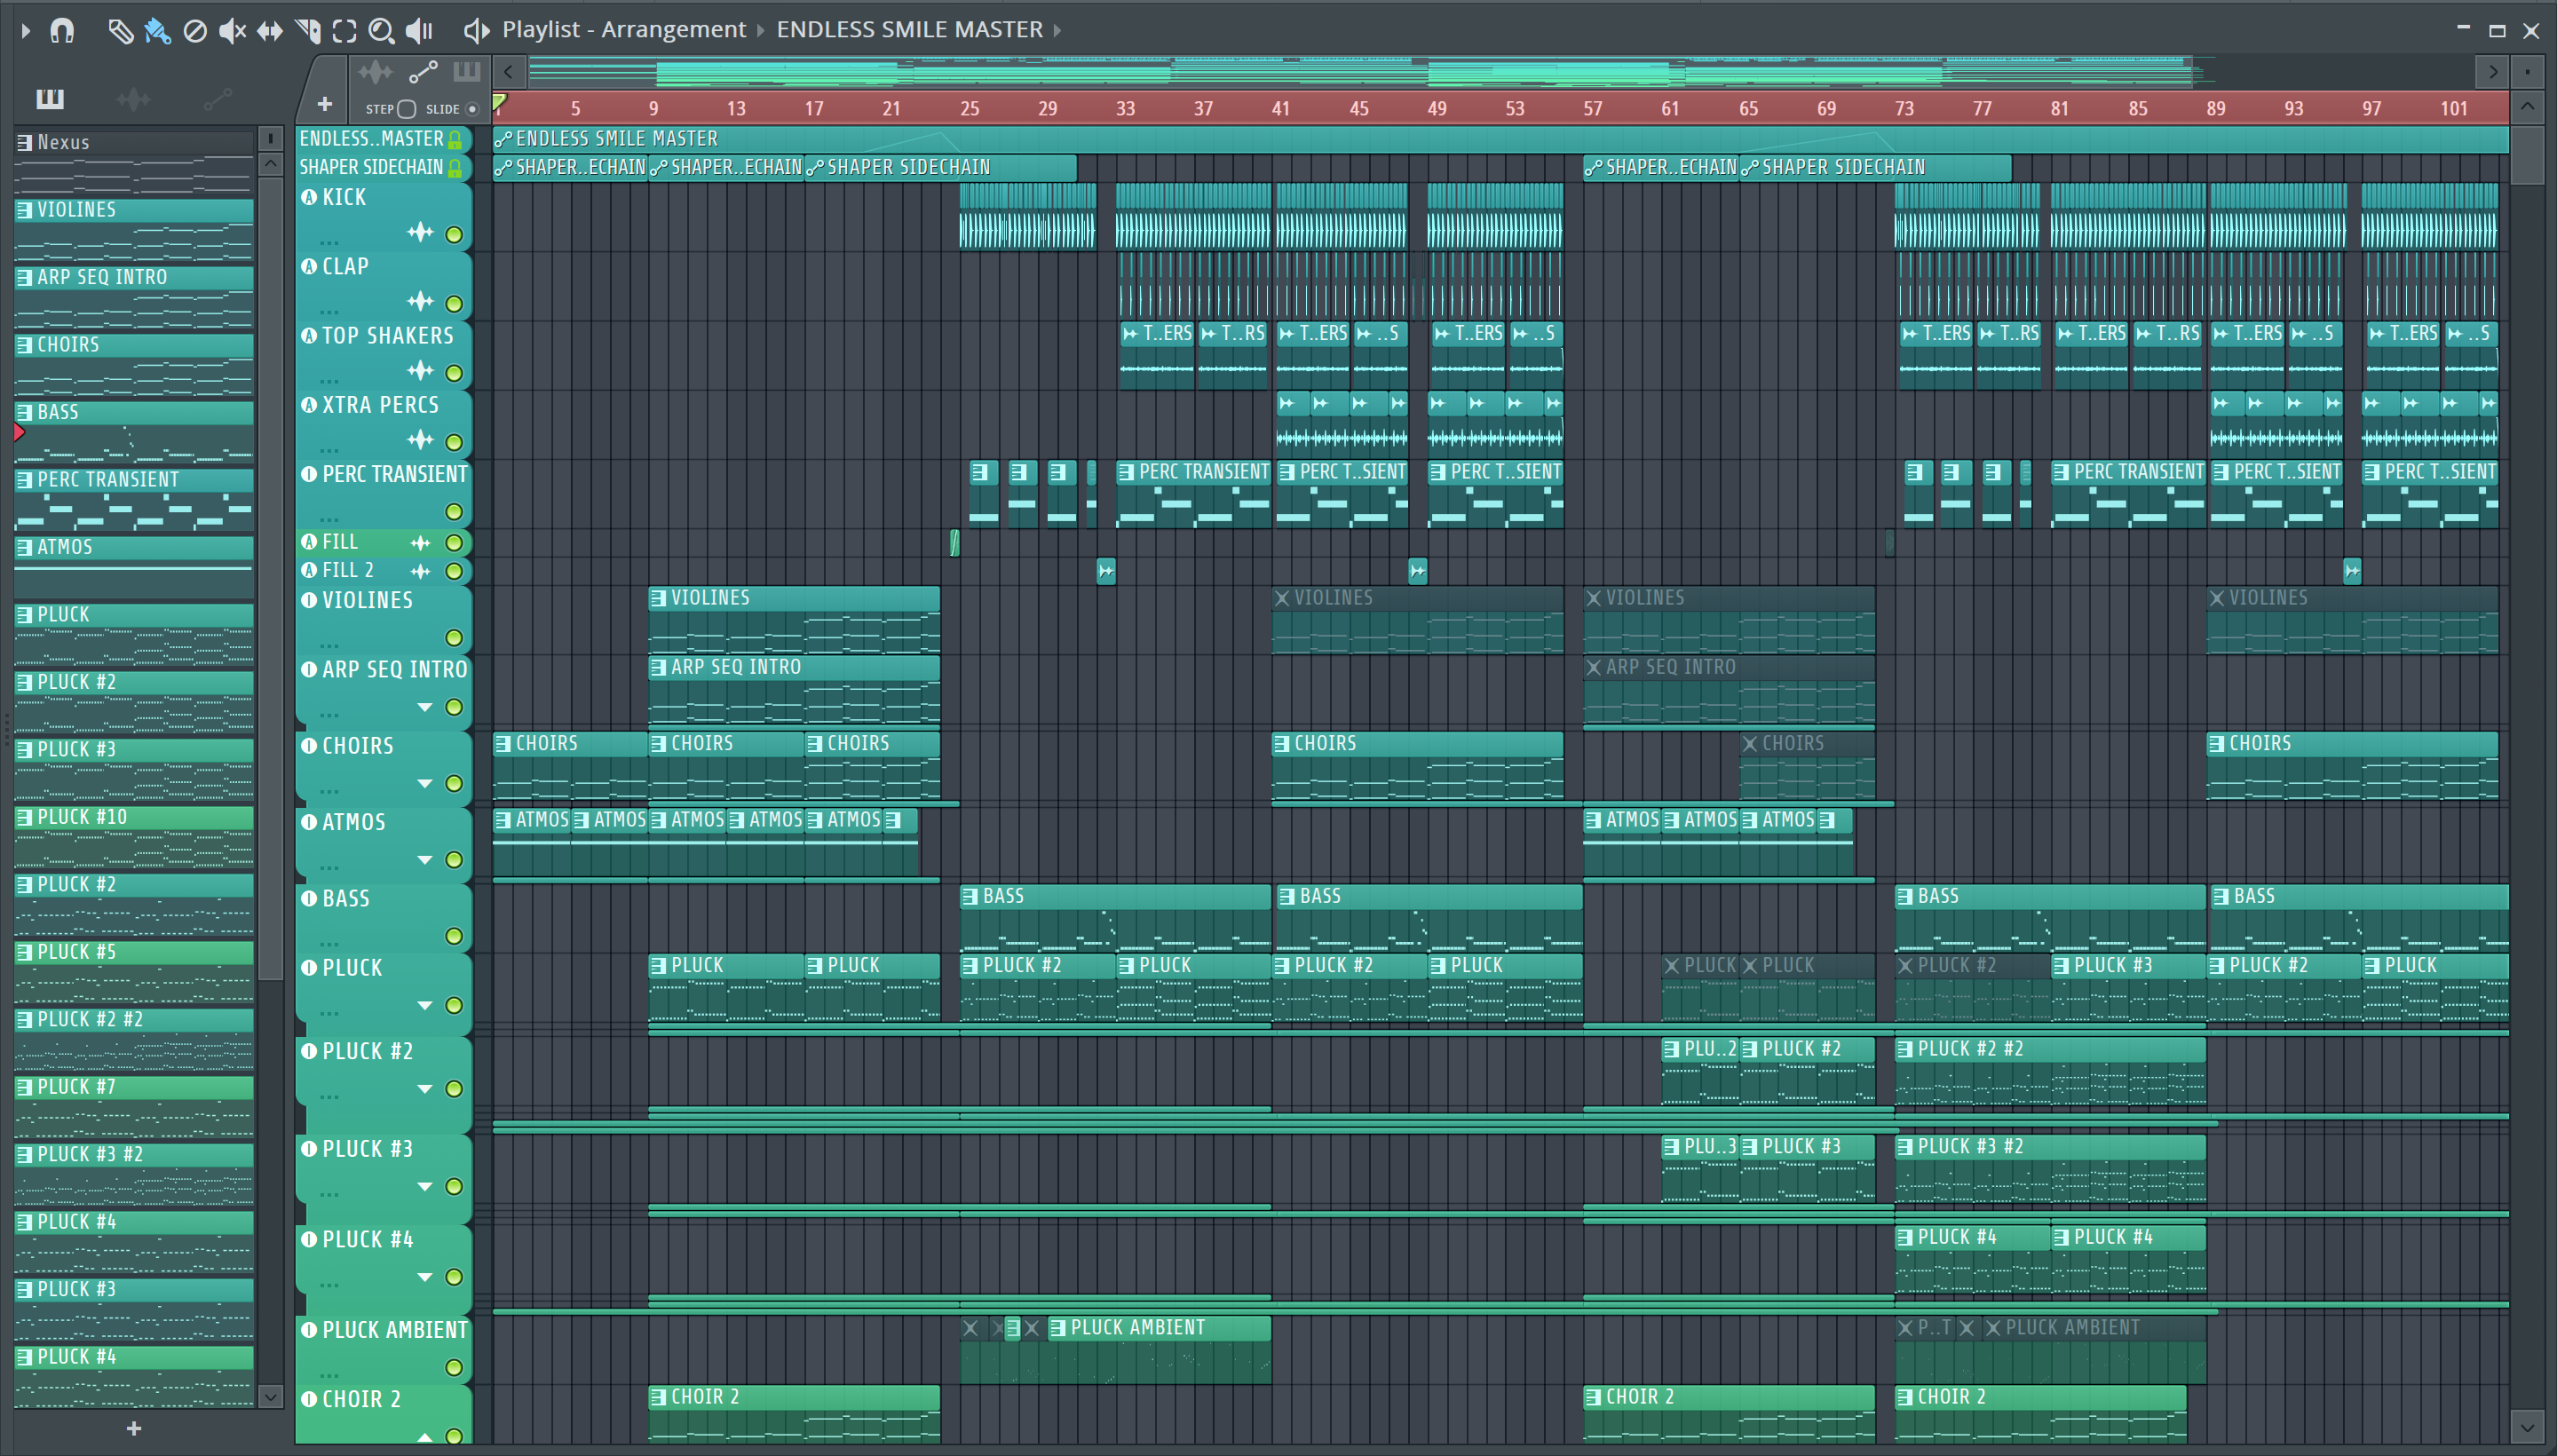Focus pattern clips in the playlist header

[467, 72]
